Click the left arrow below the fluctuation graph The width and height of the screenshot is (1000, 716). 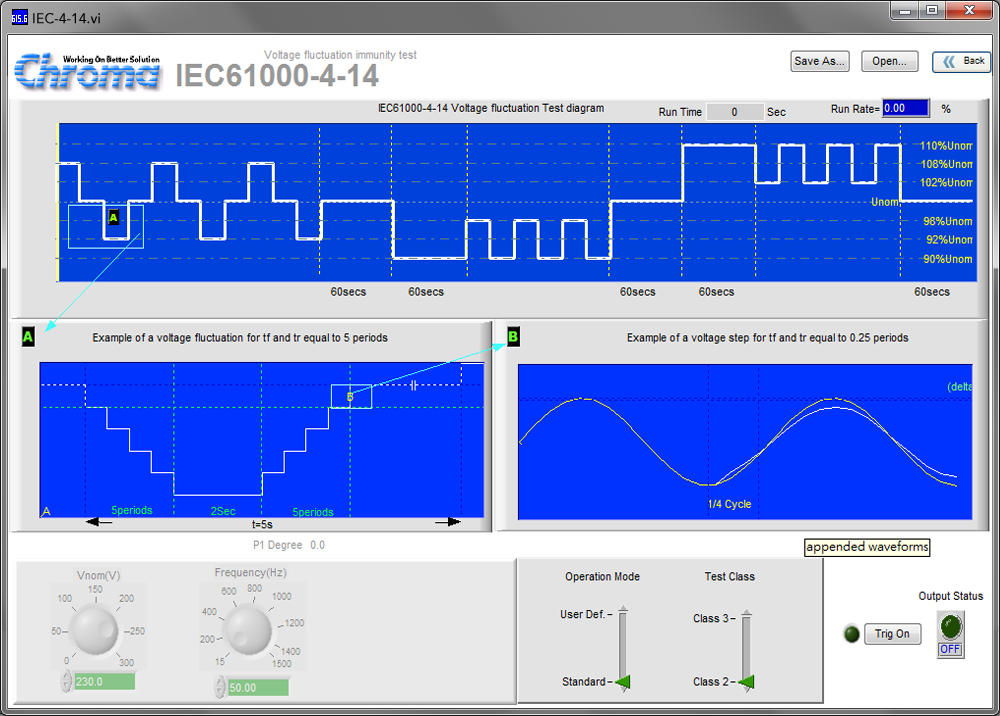(99, 522)
